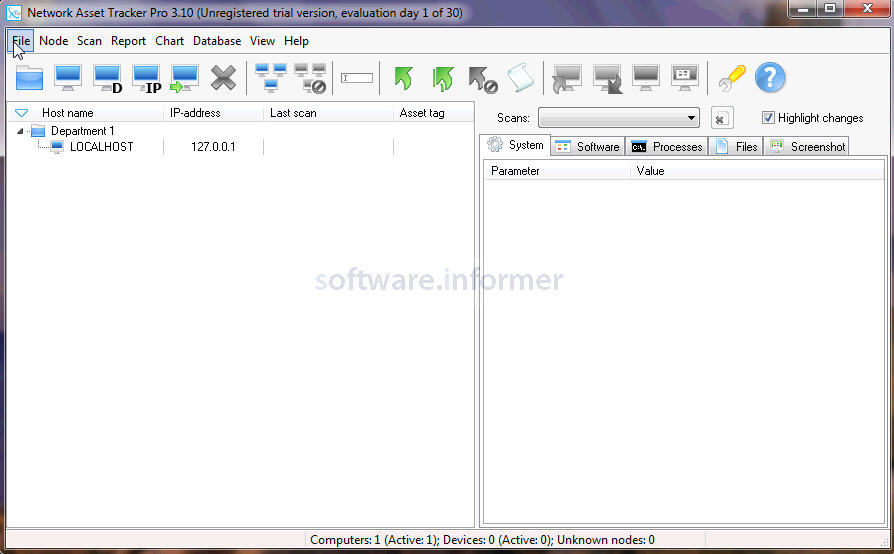
Task: Click the gray X delete icon
Action: pyautogui.click(x=223, y=78)
